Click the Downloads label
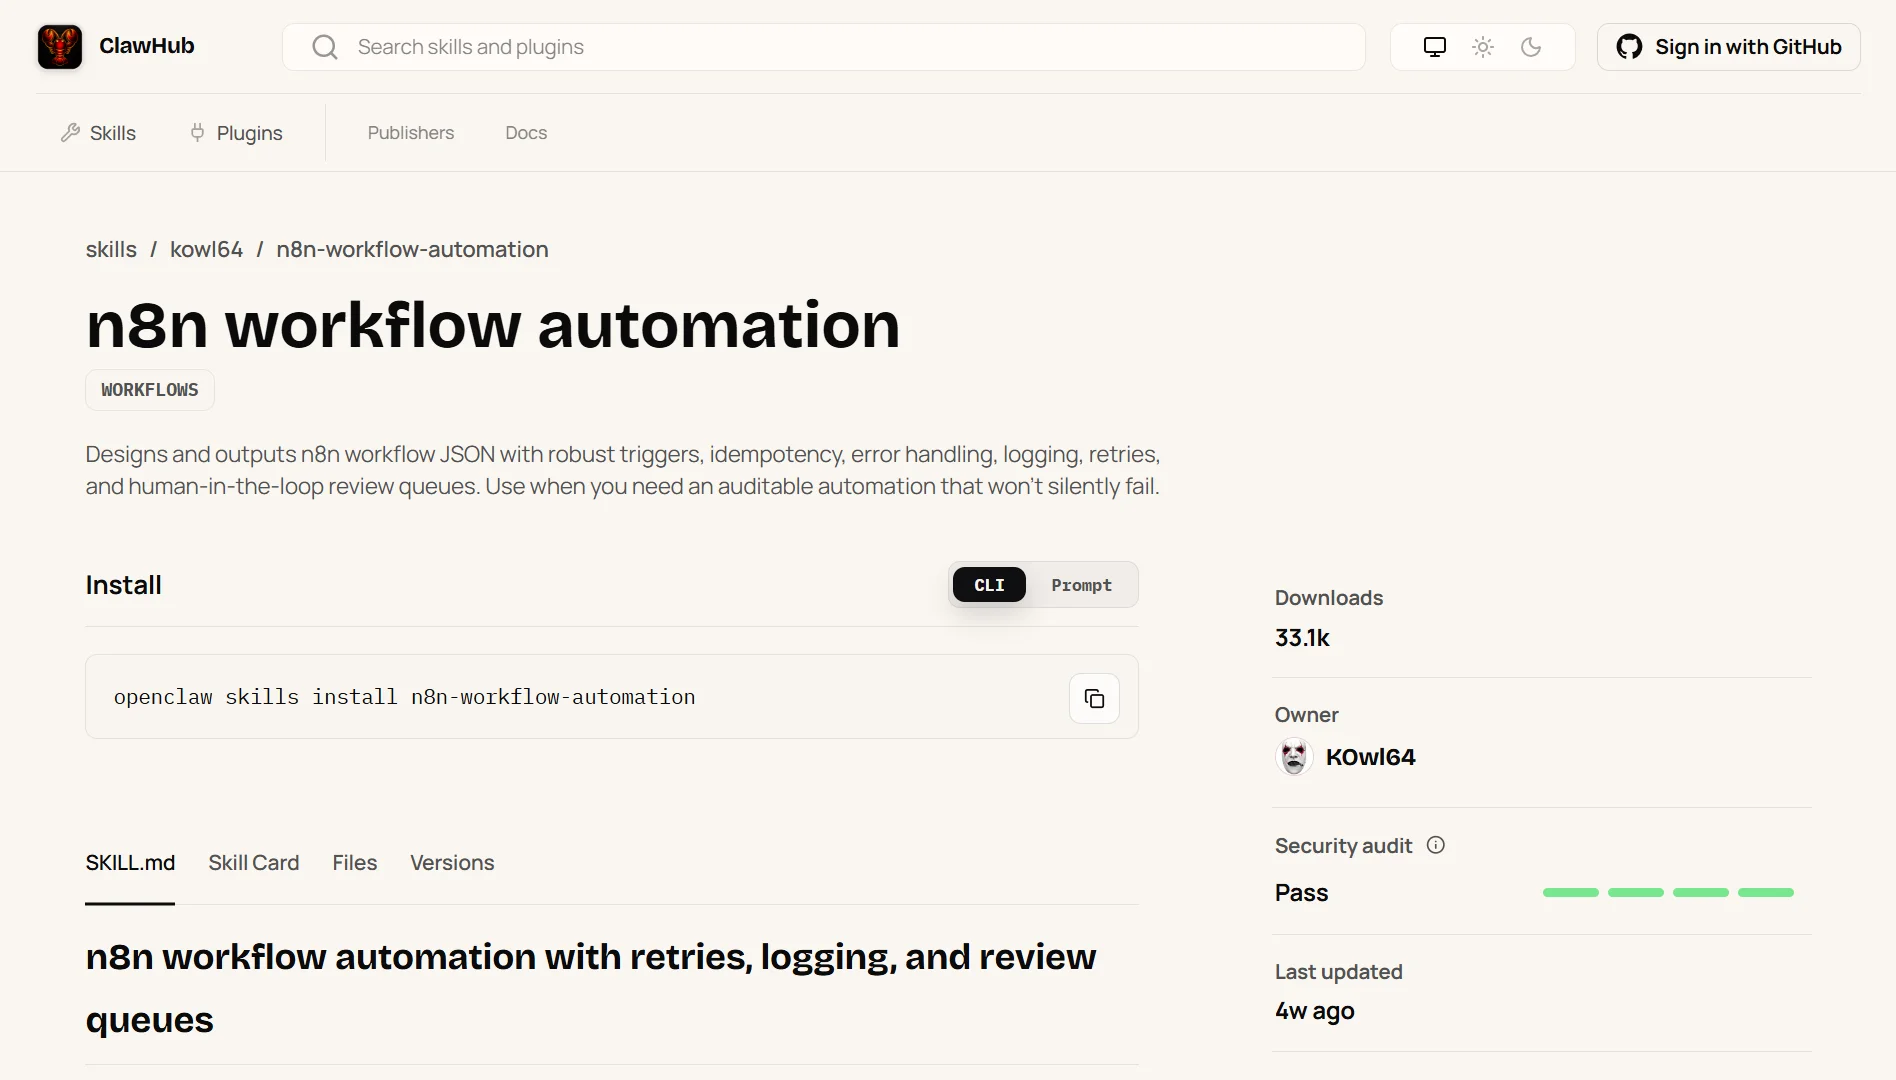Screen dimensions: 1896x1080 tap(1329, 598)
